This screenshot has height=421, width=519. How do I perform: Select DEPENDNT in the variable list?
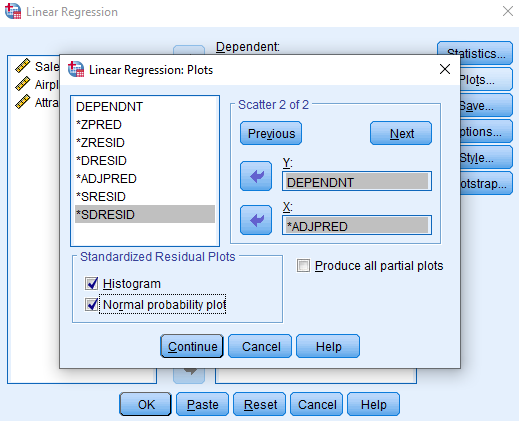tap(145, 107)
